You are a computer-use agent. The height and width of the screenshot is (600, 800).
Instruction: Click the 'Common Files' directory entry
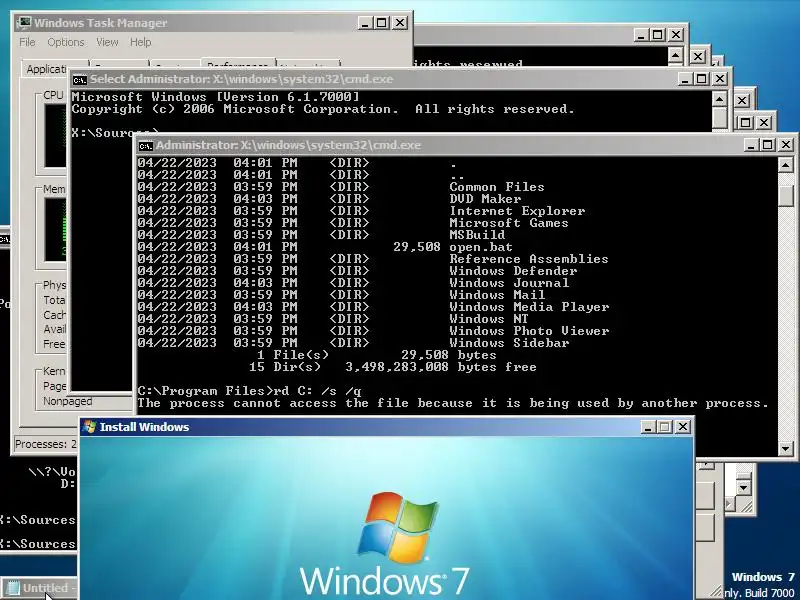(496, 187)
